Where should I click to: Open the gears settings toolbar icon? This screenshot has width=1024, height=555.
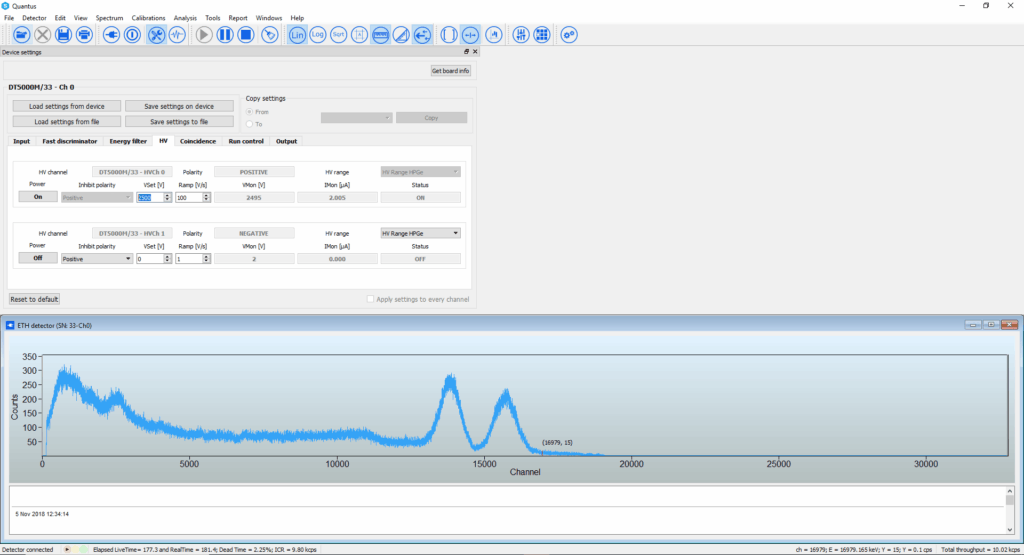pyautogui.click(x=569, y=35)
